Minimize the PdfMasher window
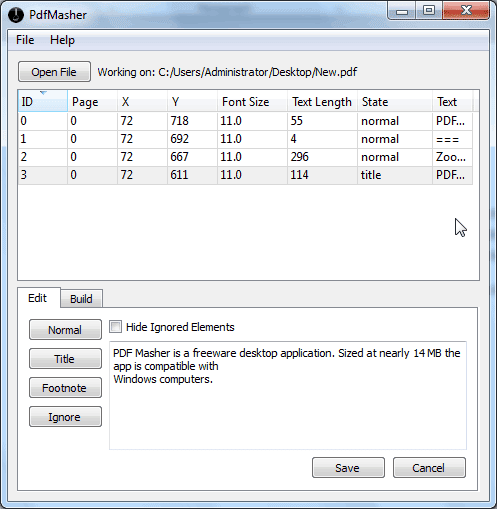 tap(402, 11)
